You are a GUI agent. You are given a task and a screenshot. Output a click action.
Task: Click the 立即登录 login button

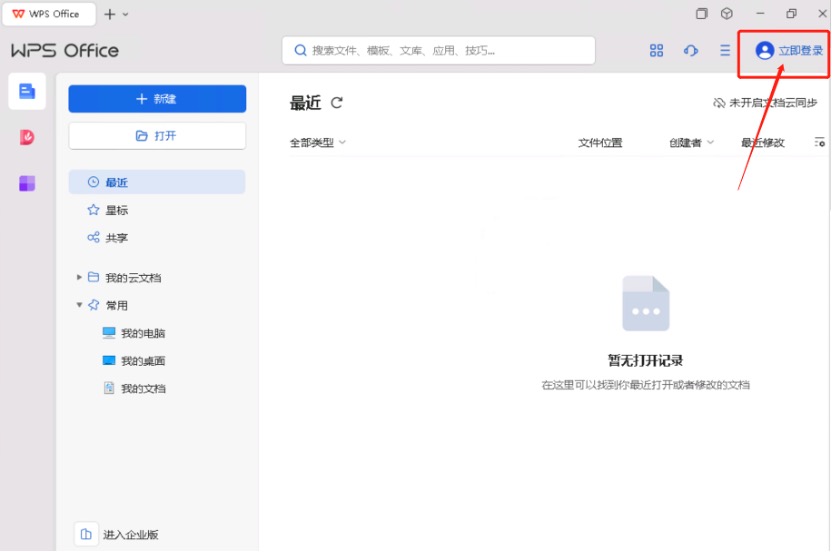(790, 51)
